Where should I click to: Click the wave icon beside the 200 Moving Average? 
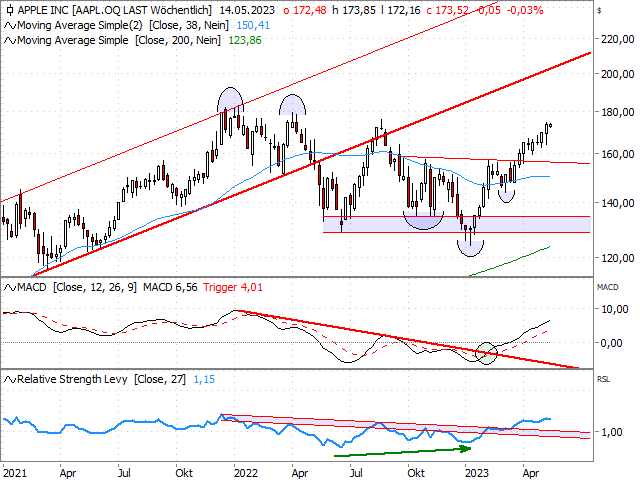click(10, 41)
